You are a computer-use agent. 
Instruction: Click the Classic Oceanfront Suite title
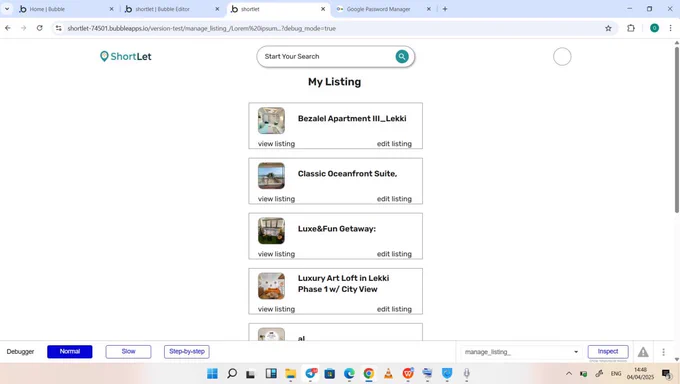pos(347,174)
